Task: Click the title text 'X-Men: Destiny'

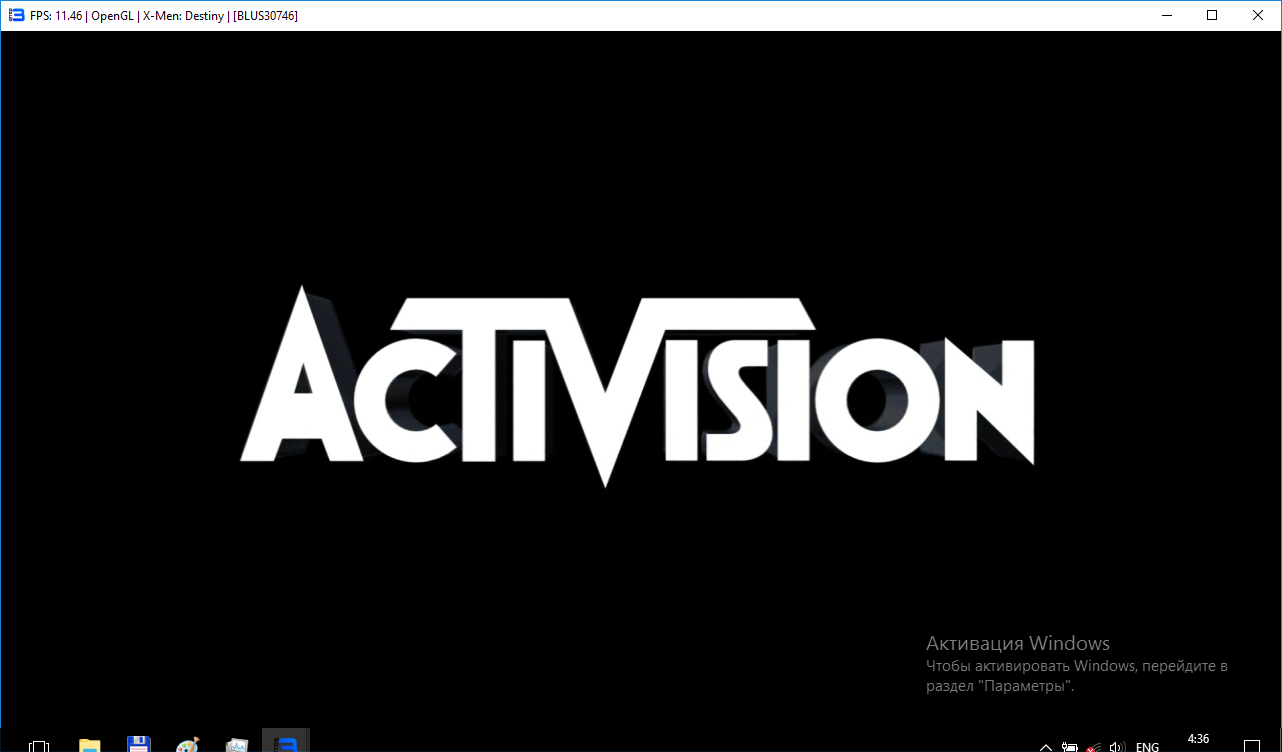Action: click(x=184, y=16)
